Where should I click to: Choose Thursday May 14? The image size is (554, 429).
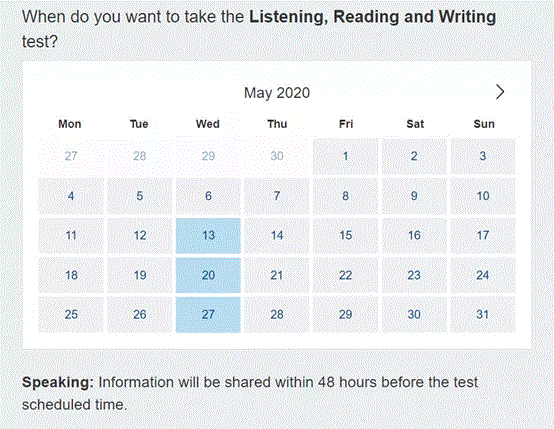pyautogui.click(x=277, y=235)
